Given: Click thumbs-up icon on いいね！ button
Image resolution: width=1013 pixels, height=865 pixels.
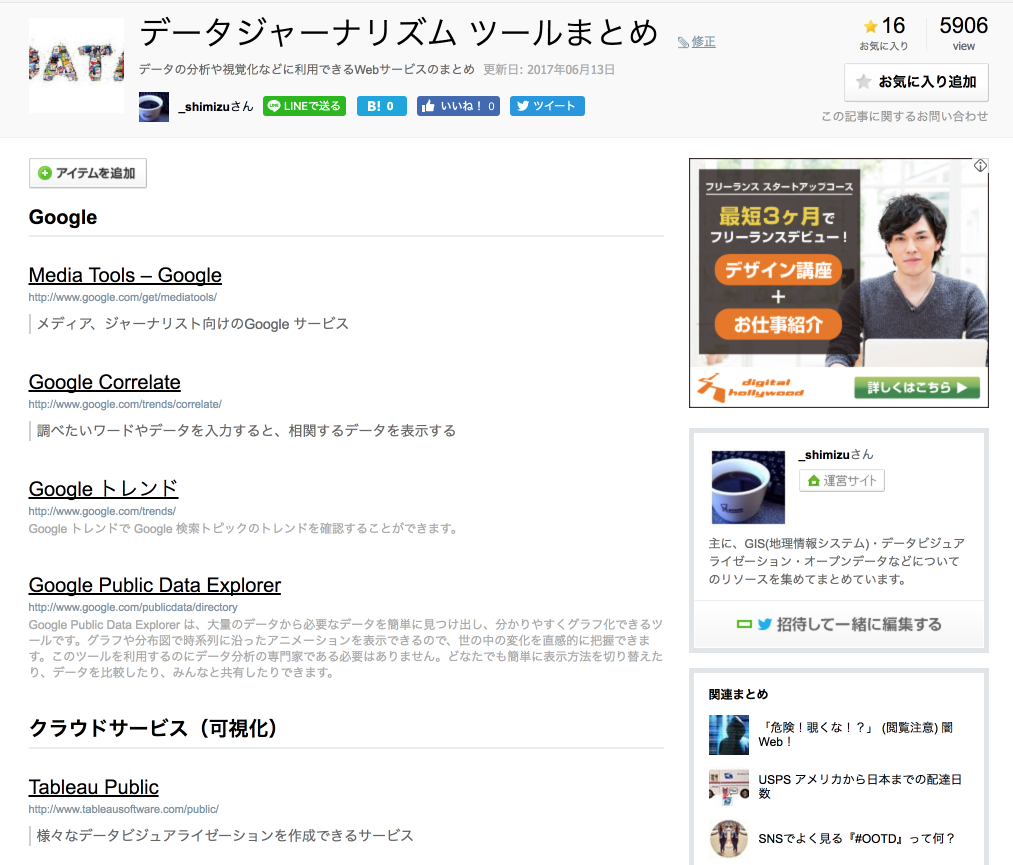Looking at the screenshot, I should (428, 106).
